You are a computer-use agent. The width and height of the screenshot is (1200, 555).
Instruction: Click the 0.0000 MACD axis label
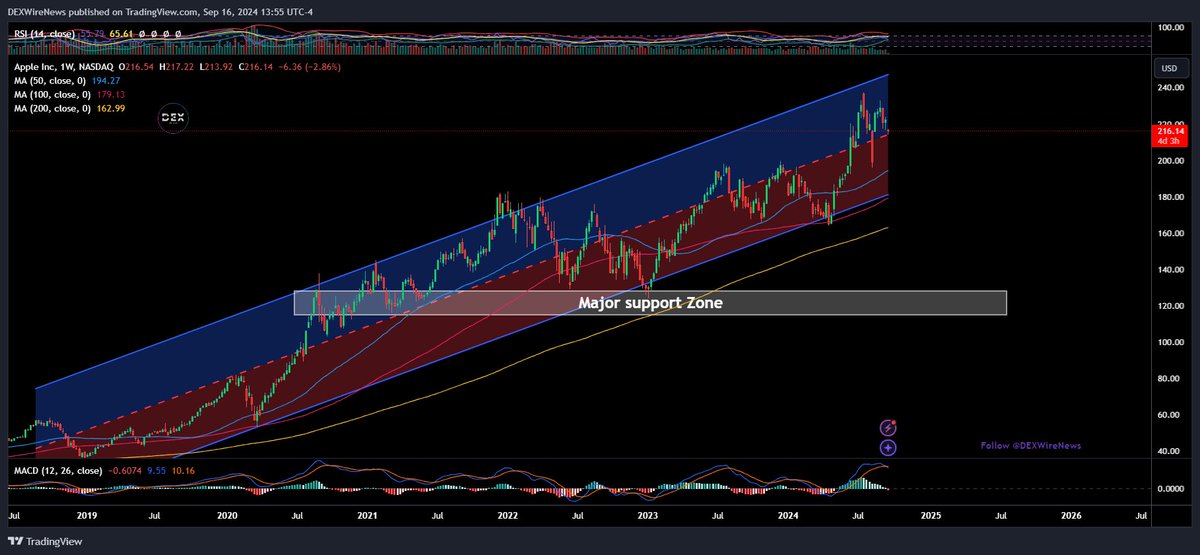point(1169,489)
